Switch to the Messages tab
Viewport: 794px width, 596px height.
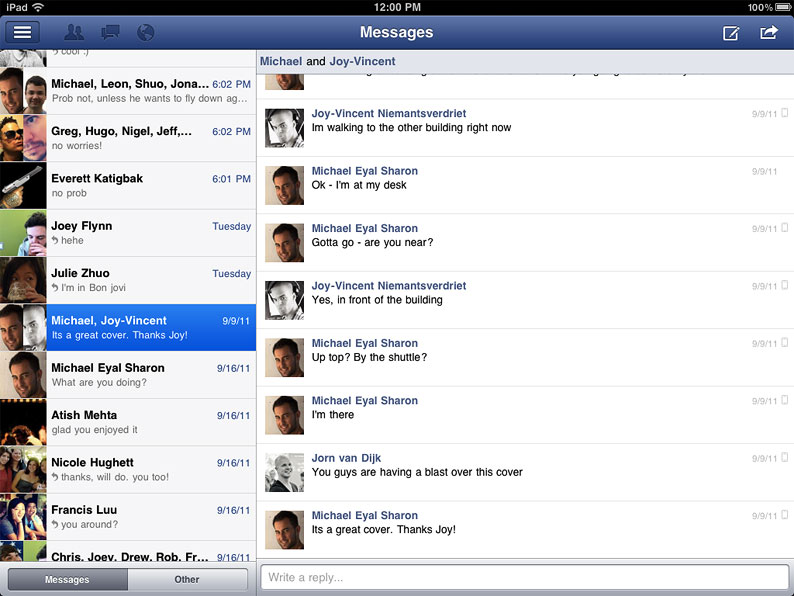68,580
